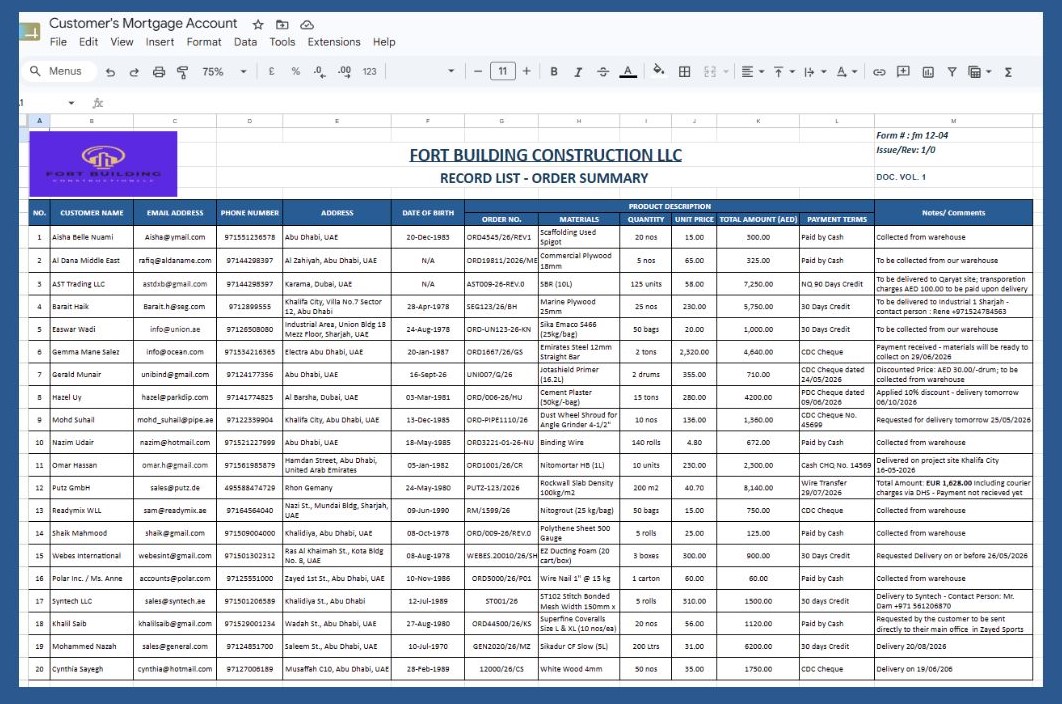Screen dimensions: 1062x704
Task: Select order cell ORD-PIPE1110/26
Action: point(501,419)
